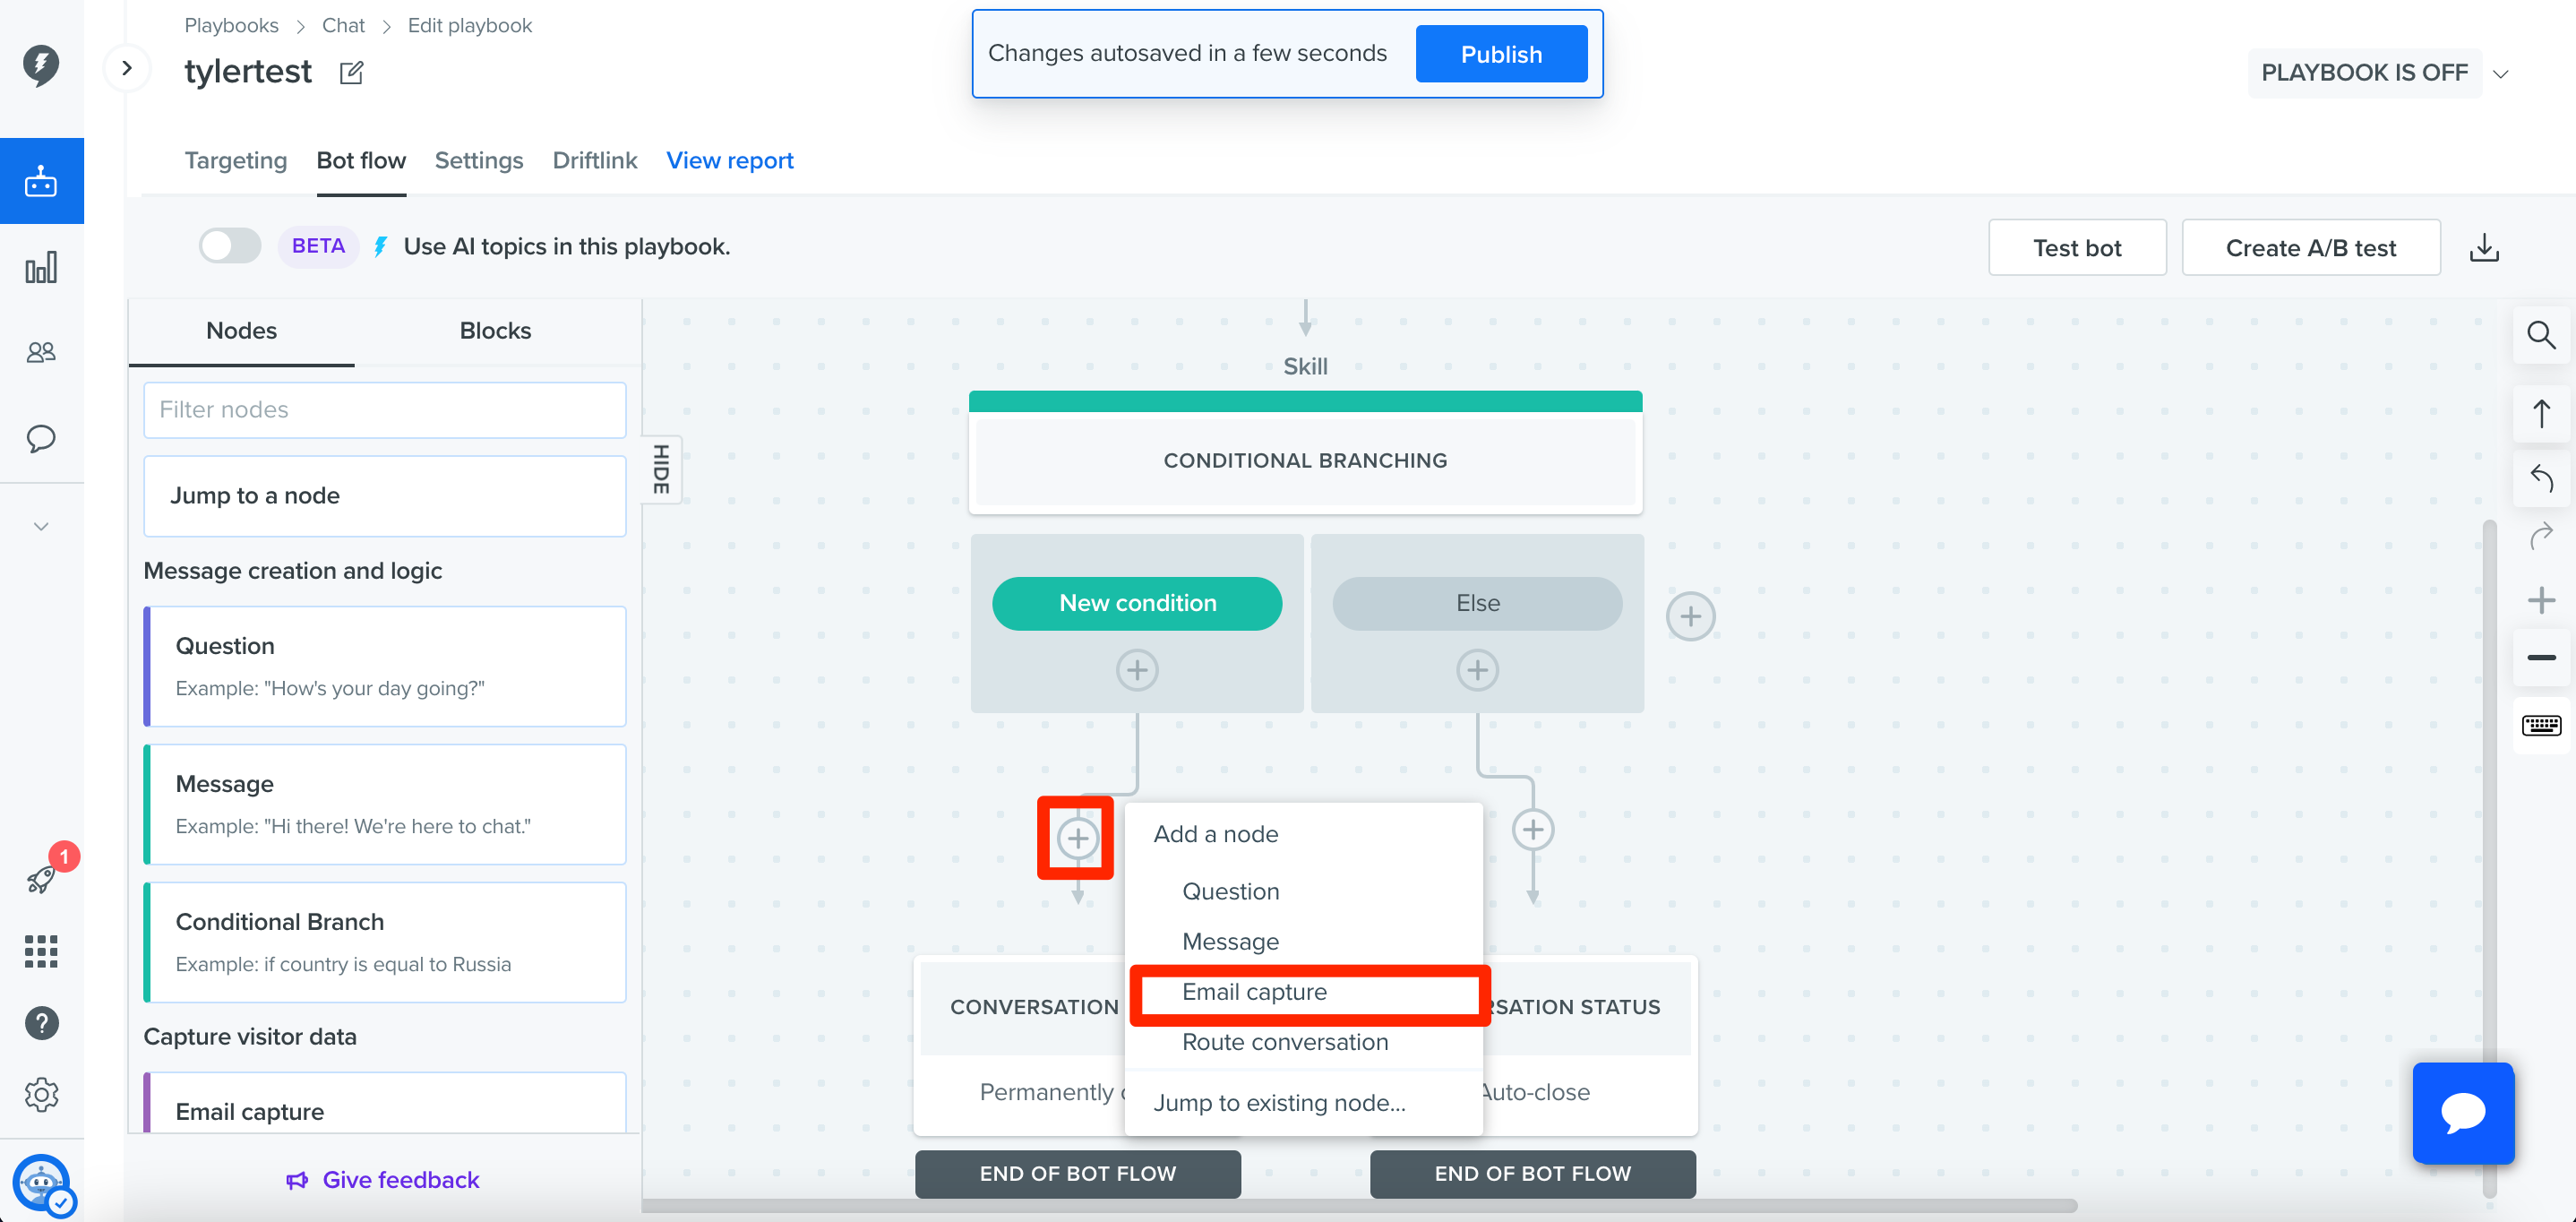Viewport: 2576px width, 1222px height.
Task: Open the apps grid icon
Action: tap(41, 951)
